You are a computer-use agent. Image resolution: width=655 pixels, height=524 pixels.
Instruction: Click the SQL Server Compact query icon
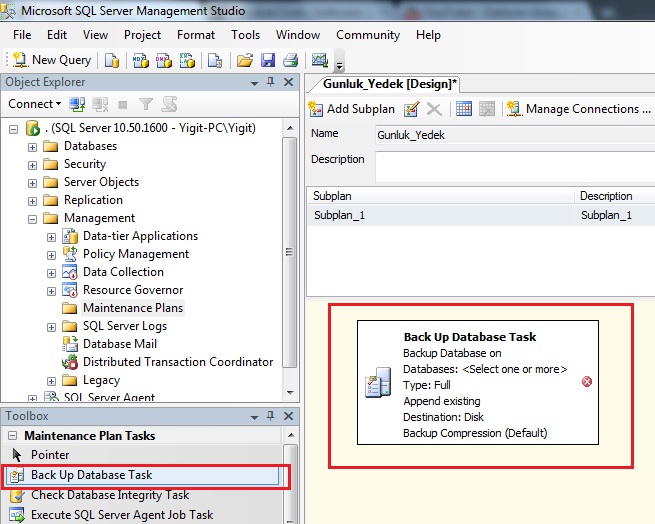click(215, 60)
